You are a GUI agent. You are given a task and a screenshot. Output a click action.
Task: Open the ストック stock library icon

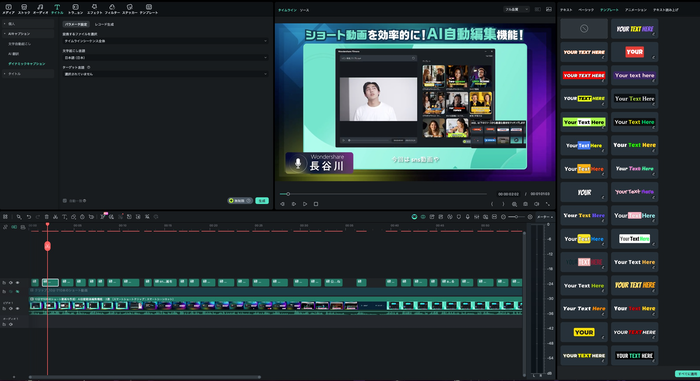pyautogui.click(x=24, y=8)
